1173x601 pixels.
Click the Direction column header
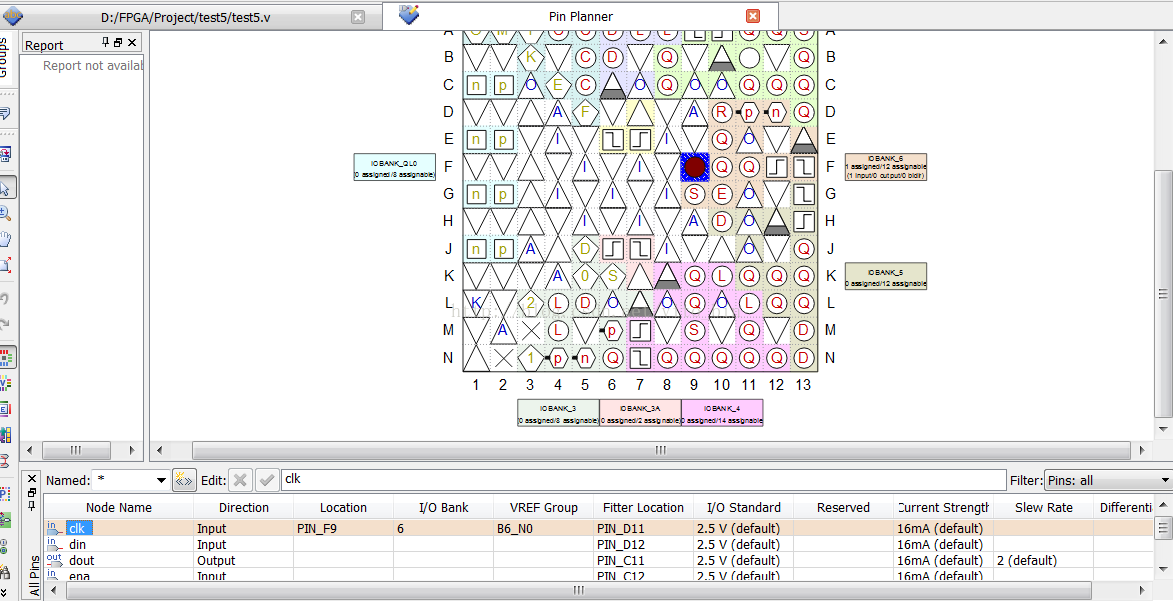(243, 507)
